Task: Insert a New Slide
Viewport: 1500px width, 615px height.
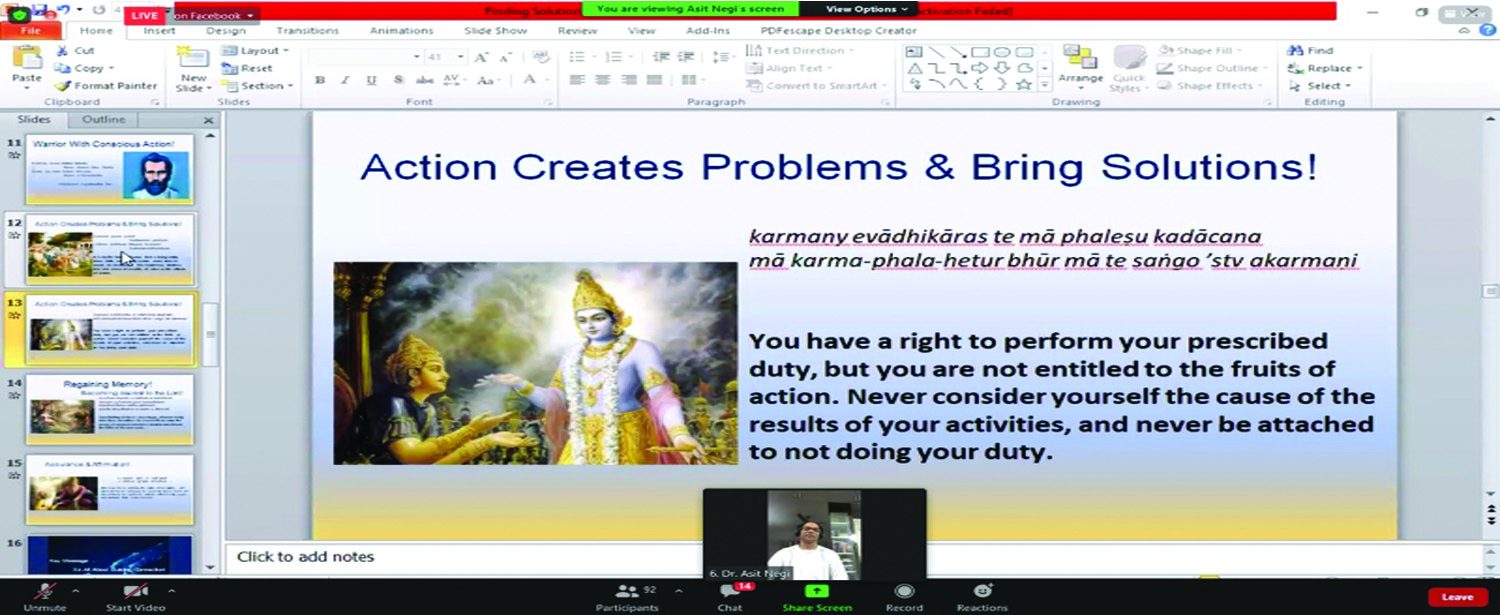Action: pyautogui.click(x=192, y=62)
